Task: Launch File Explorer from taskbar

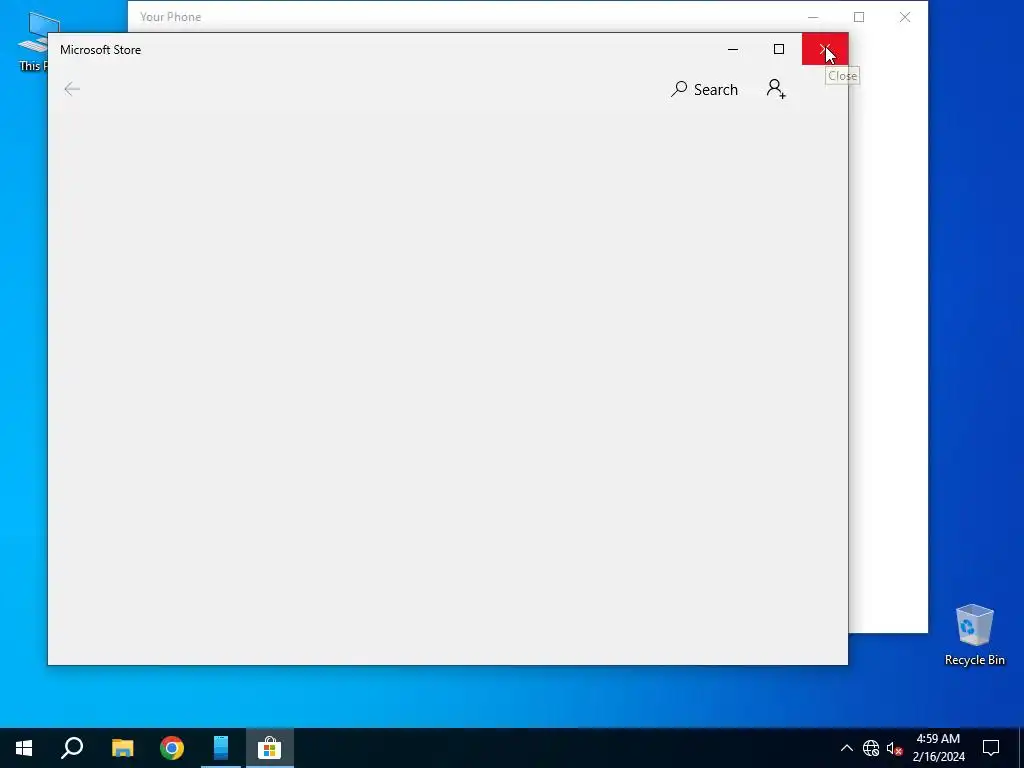Action: pos(122,748)
